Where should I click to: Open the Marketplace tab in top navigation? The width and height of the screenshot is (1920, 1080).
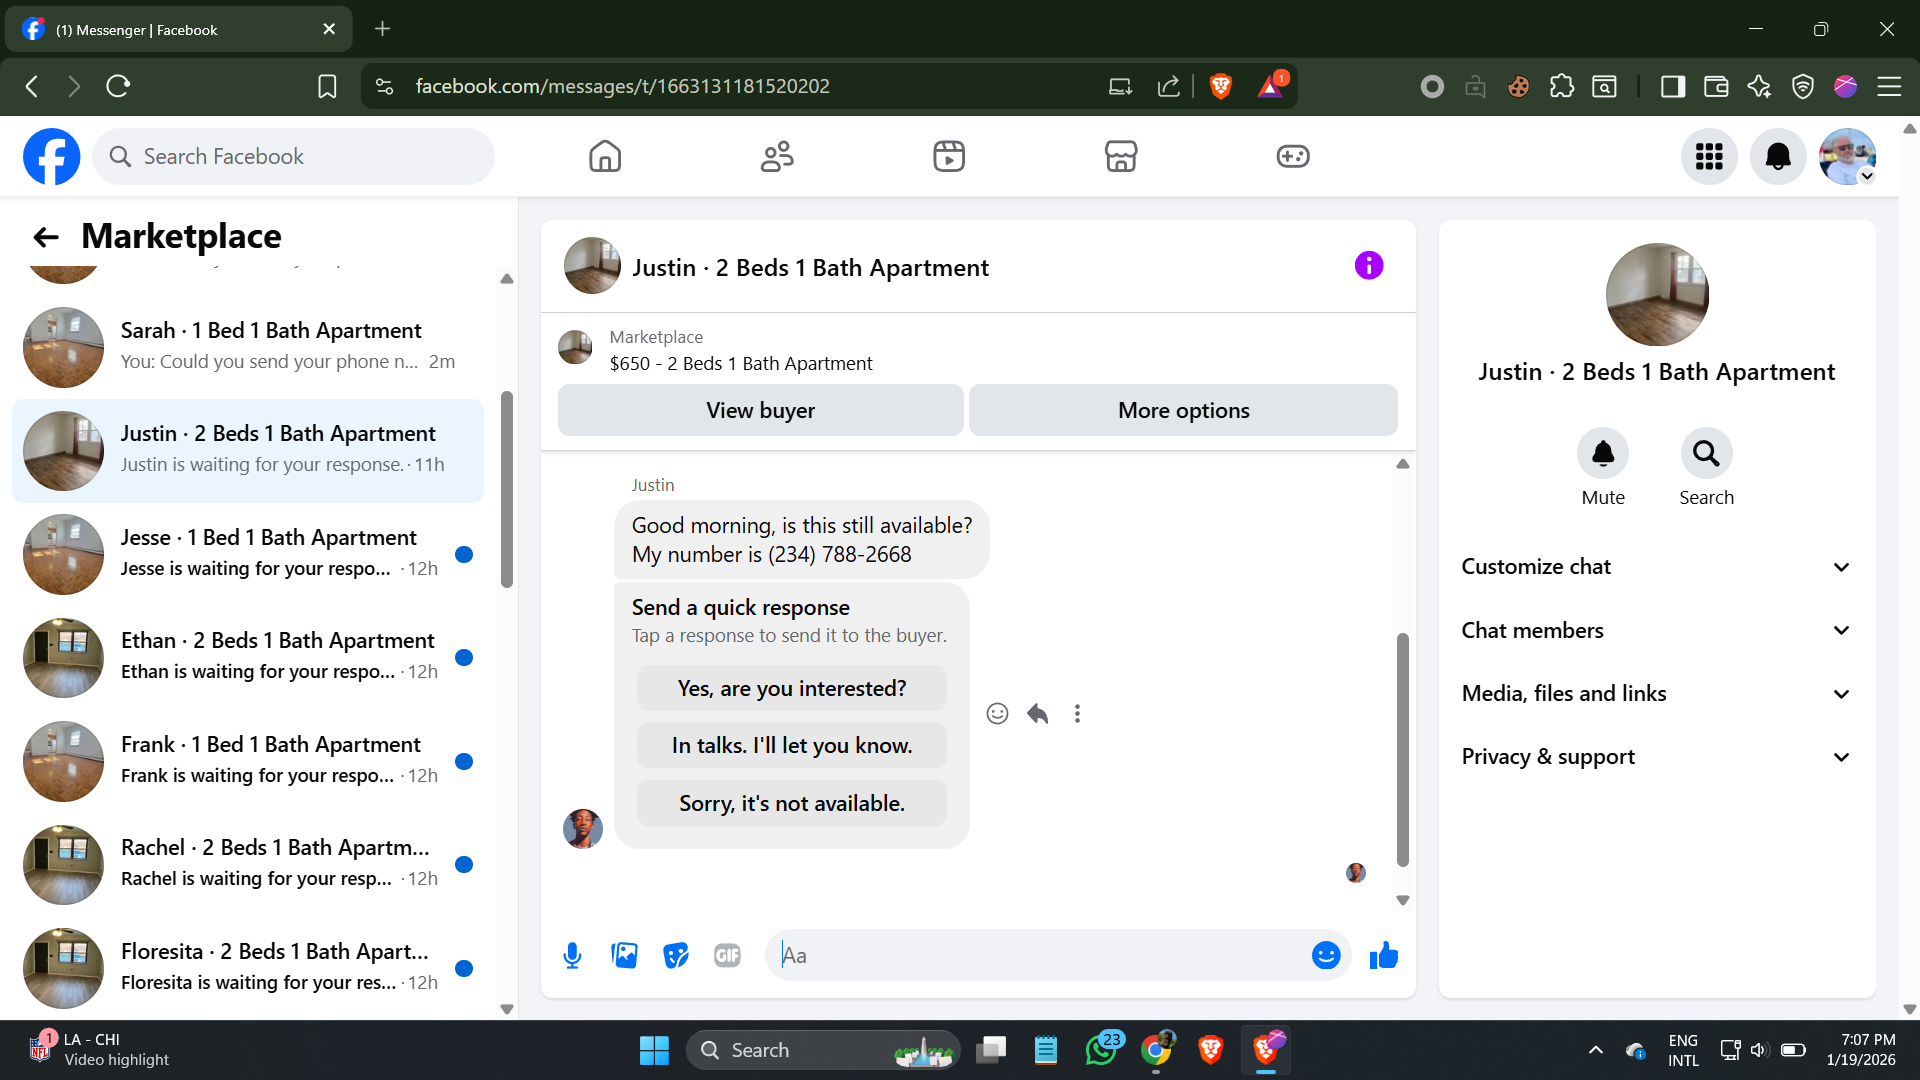[x=1120, y=156]
